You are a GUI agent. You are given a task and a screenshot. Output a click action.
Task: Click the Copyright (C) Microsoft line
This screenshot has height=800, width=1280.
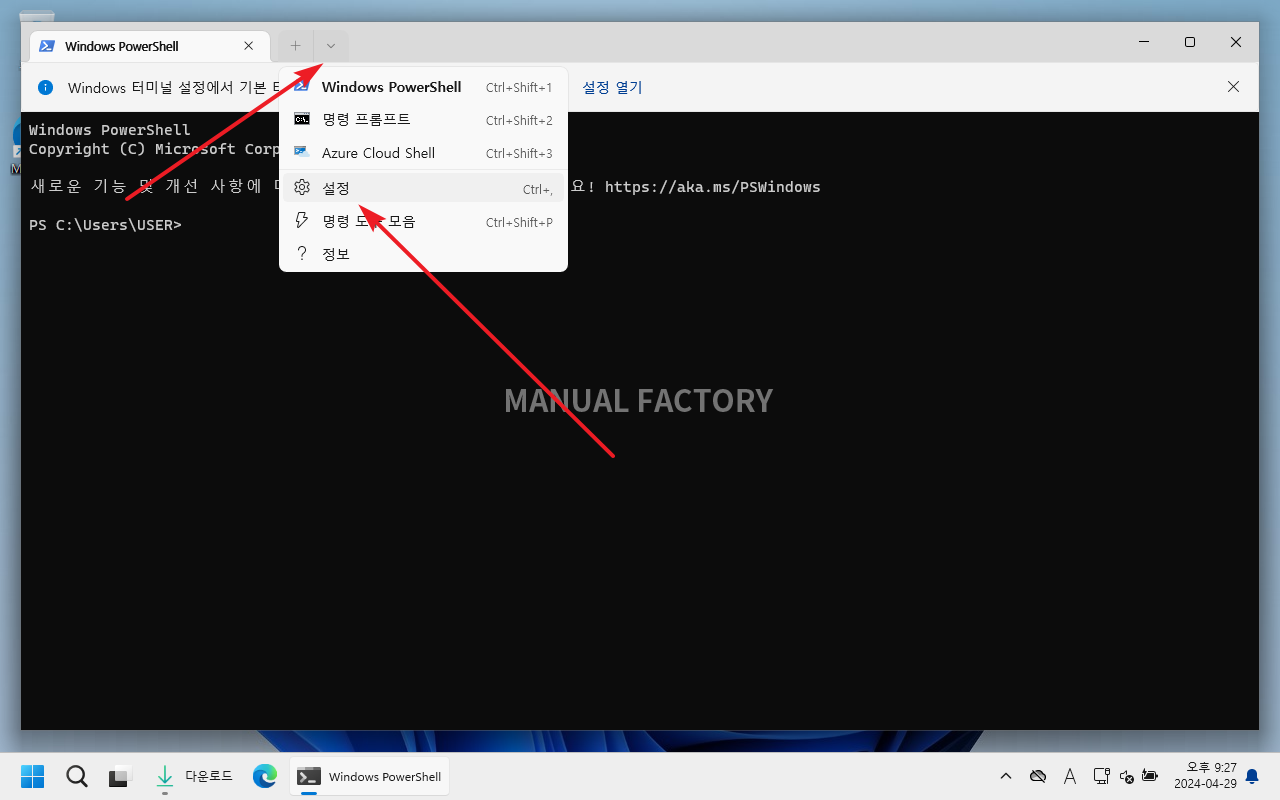click(155, 149)
